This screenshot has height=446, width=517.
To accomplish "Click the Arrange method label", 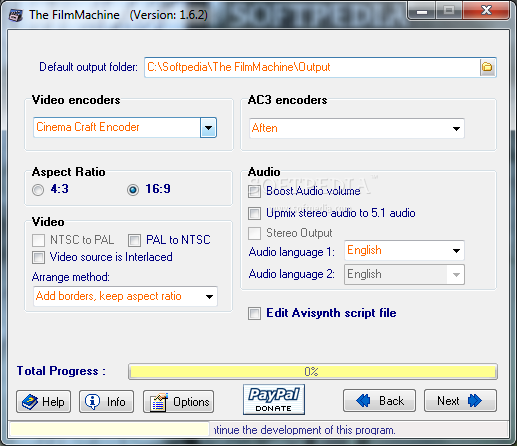I will click(x=71, y=277).
